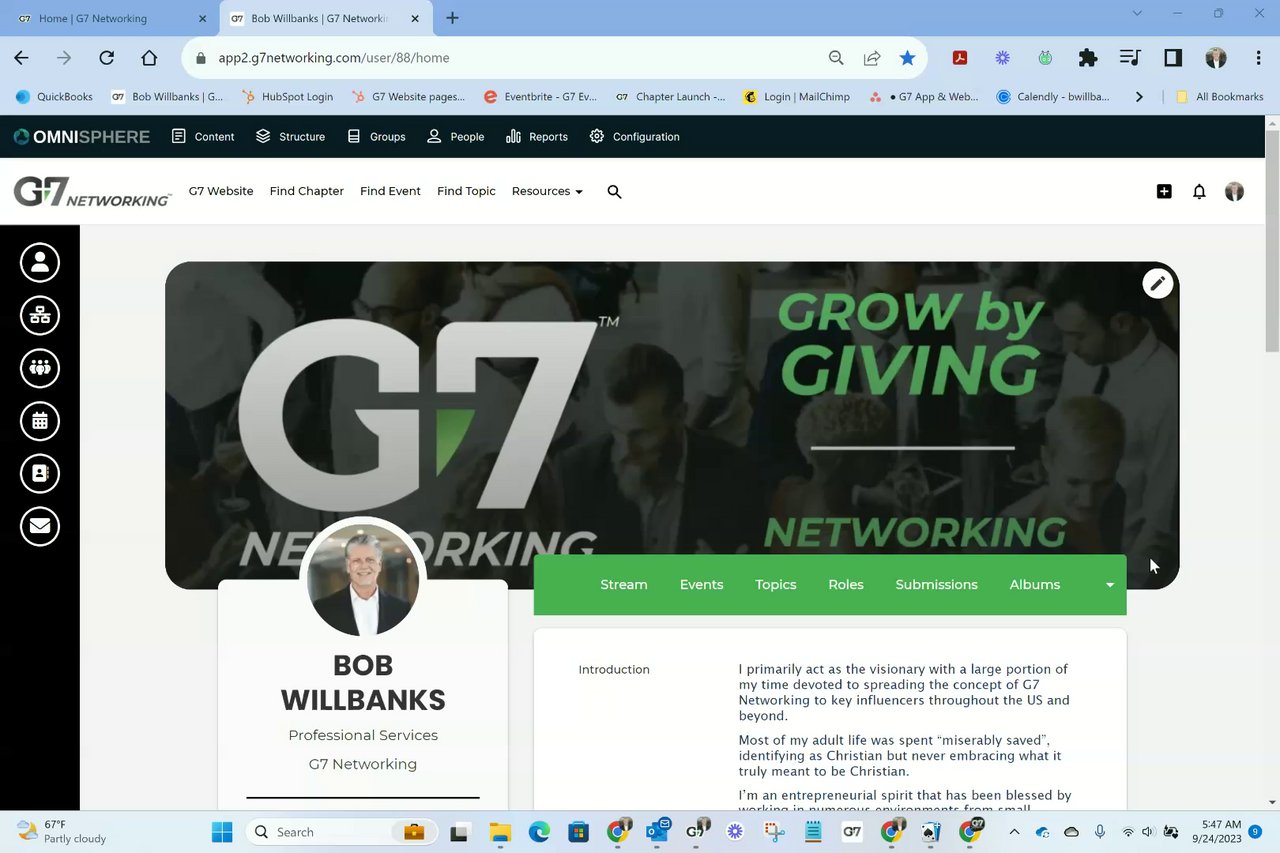Open the Chrome tab search dropdown
Viewport: 1280px width, 853px height.
pos(1137,13)
